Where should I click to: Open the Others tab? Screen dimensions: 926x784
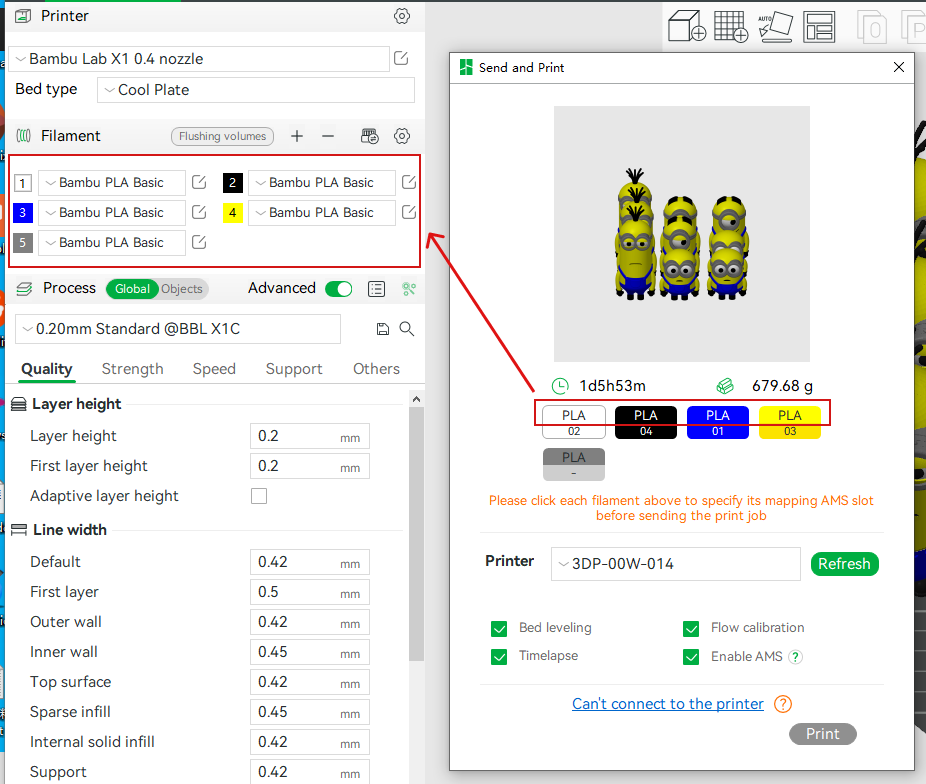(x=376, y=369)
